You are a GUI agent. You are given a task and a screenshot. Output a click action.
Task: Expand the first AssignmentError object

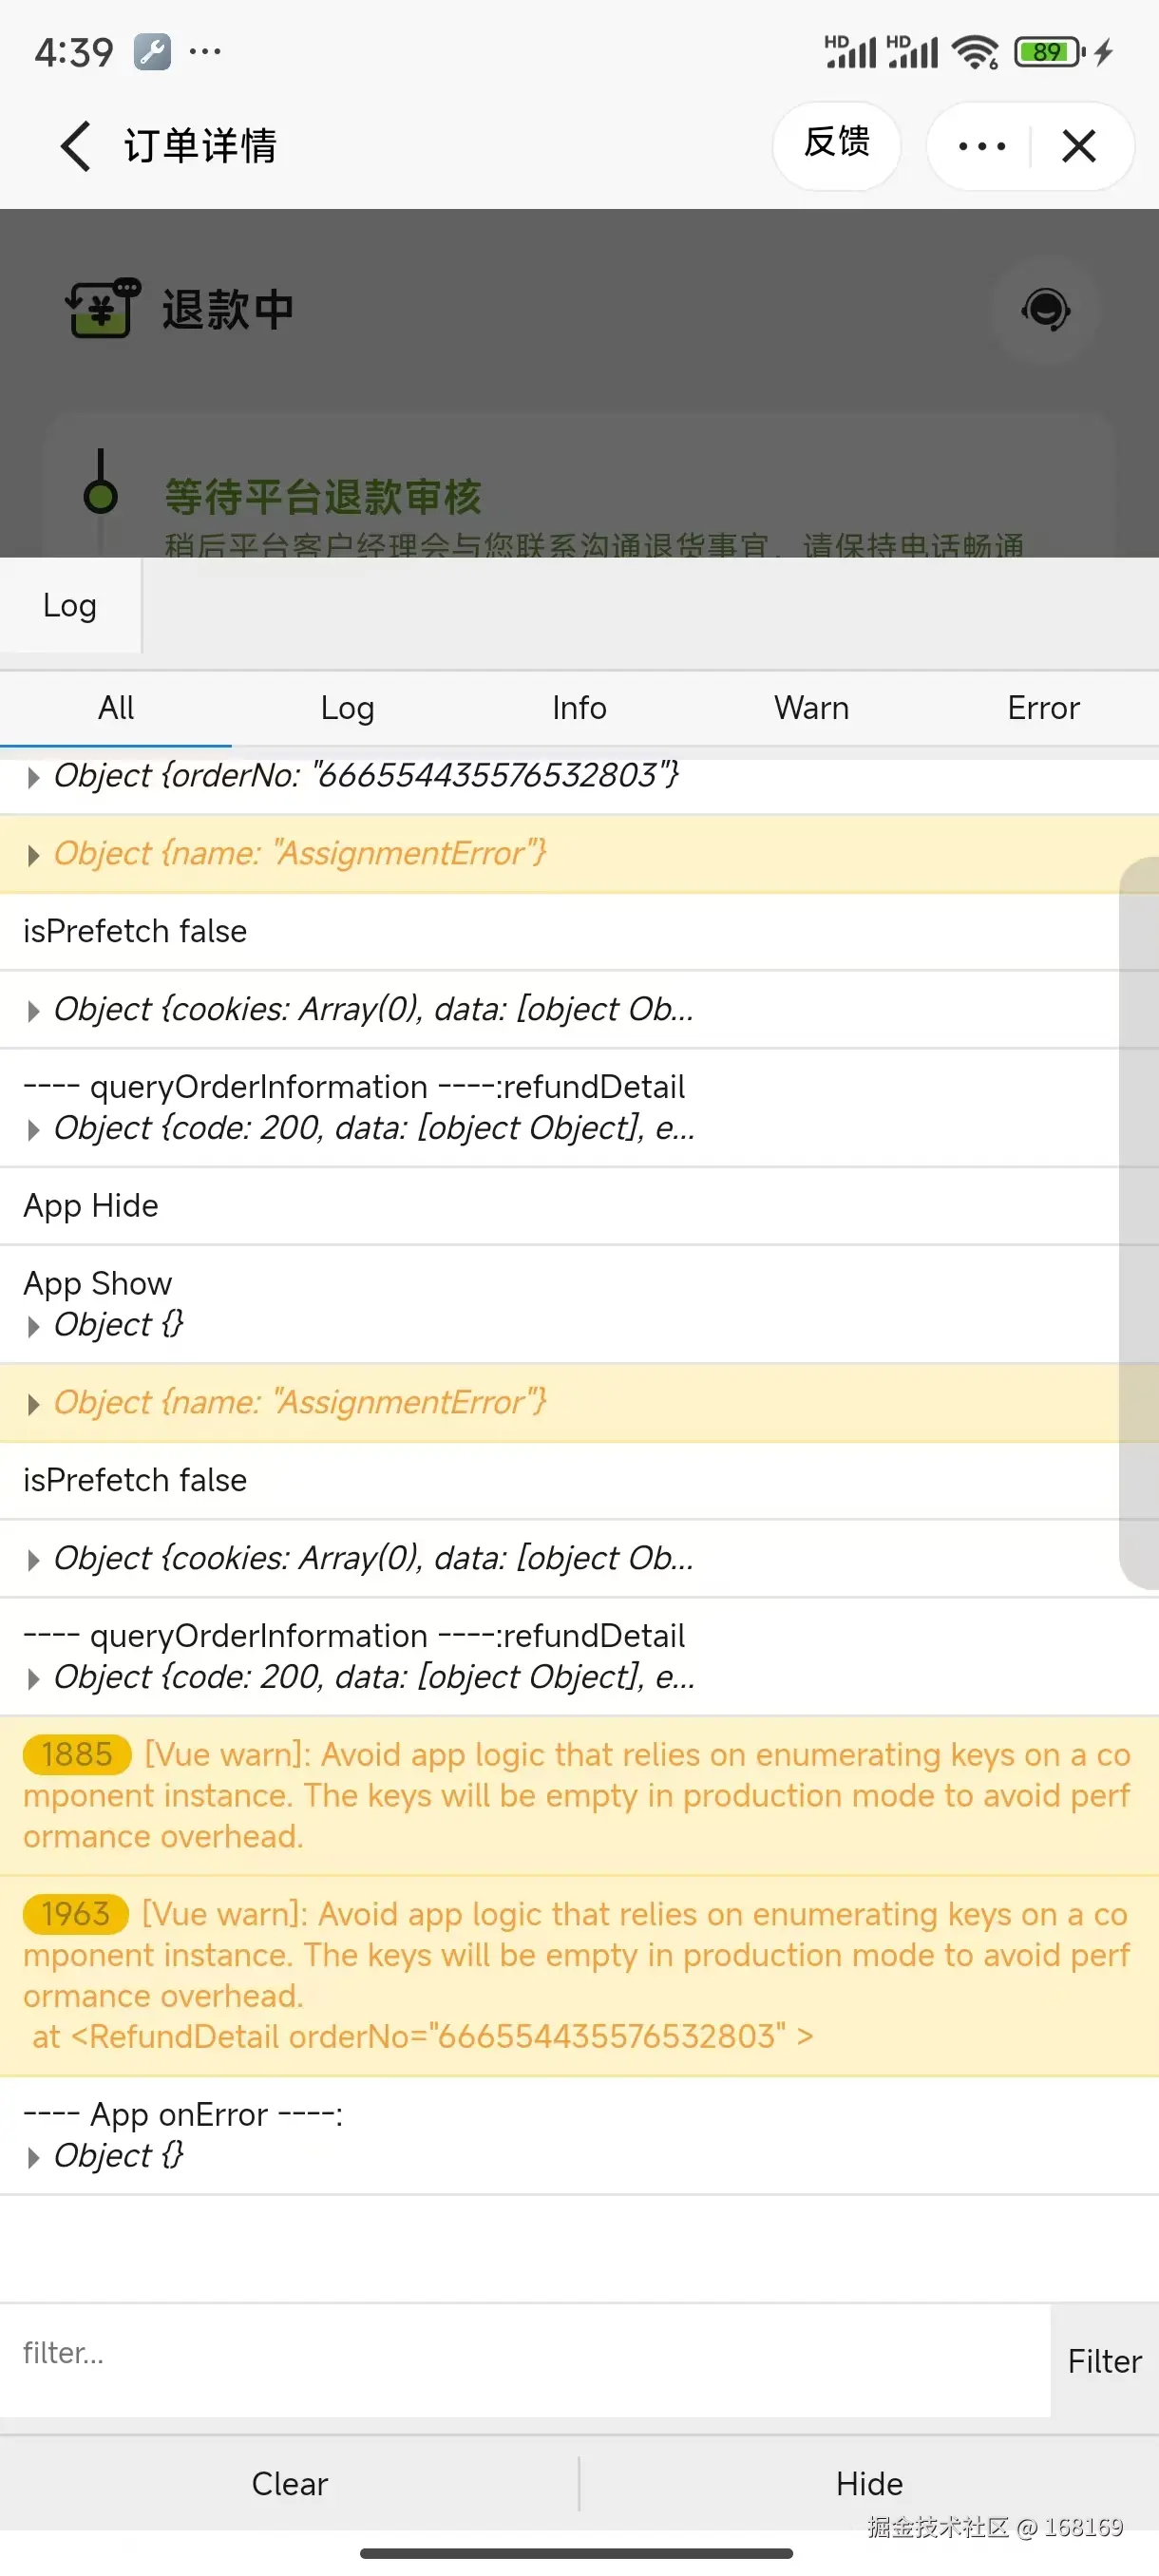(x=34, y=855)
